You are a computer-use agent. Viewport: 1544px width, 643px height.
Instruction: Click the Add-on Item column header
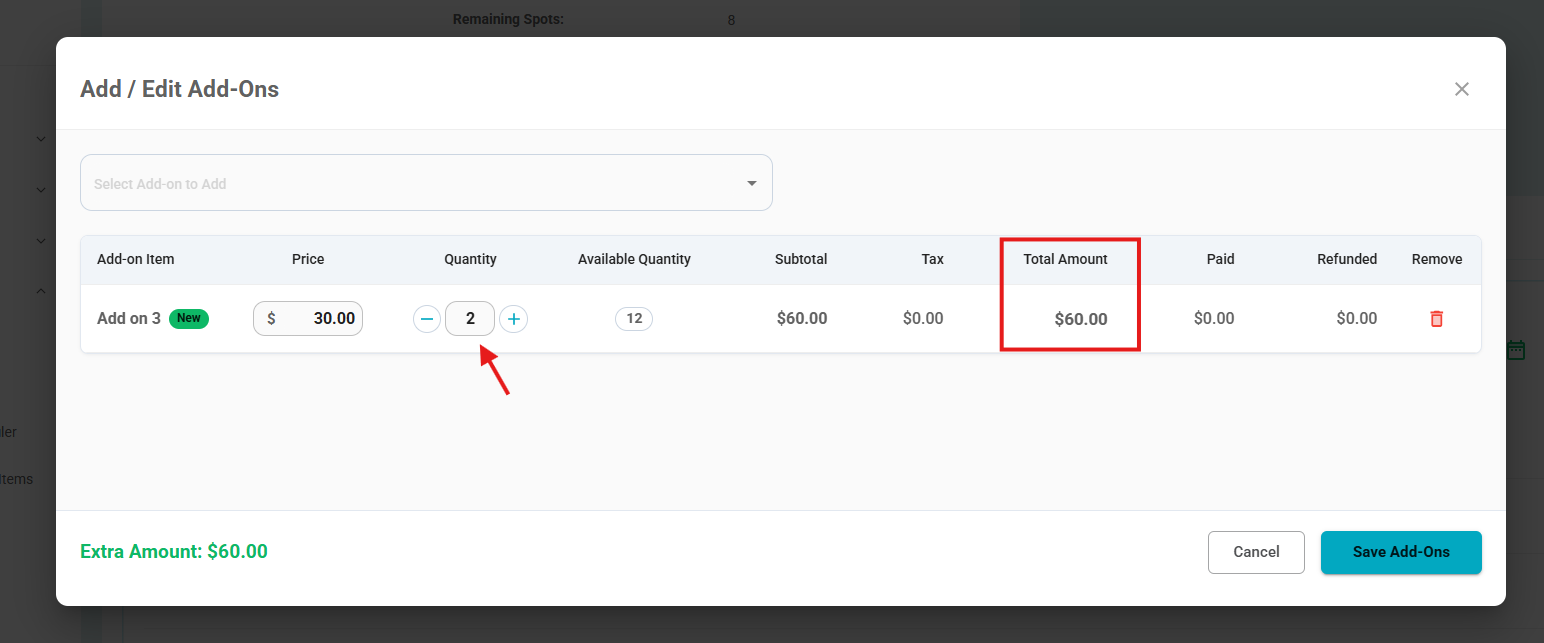136,259
